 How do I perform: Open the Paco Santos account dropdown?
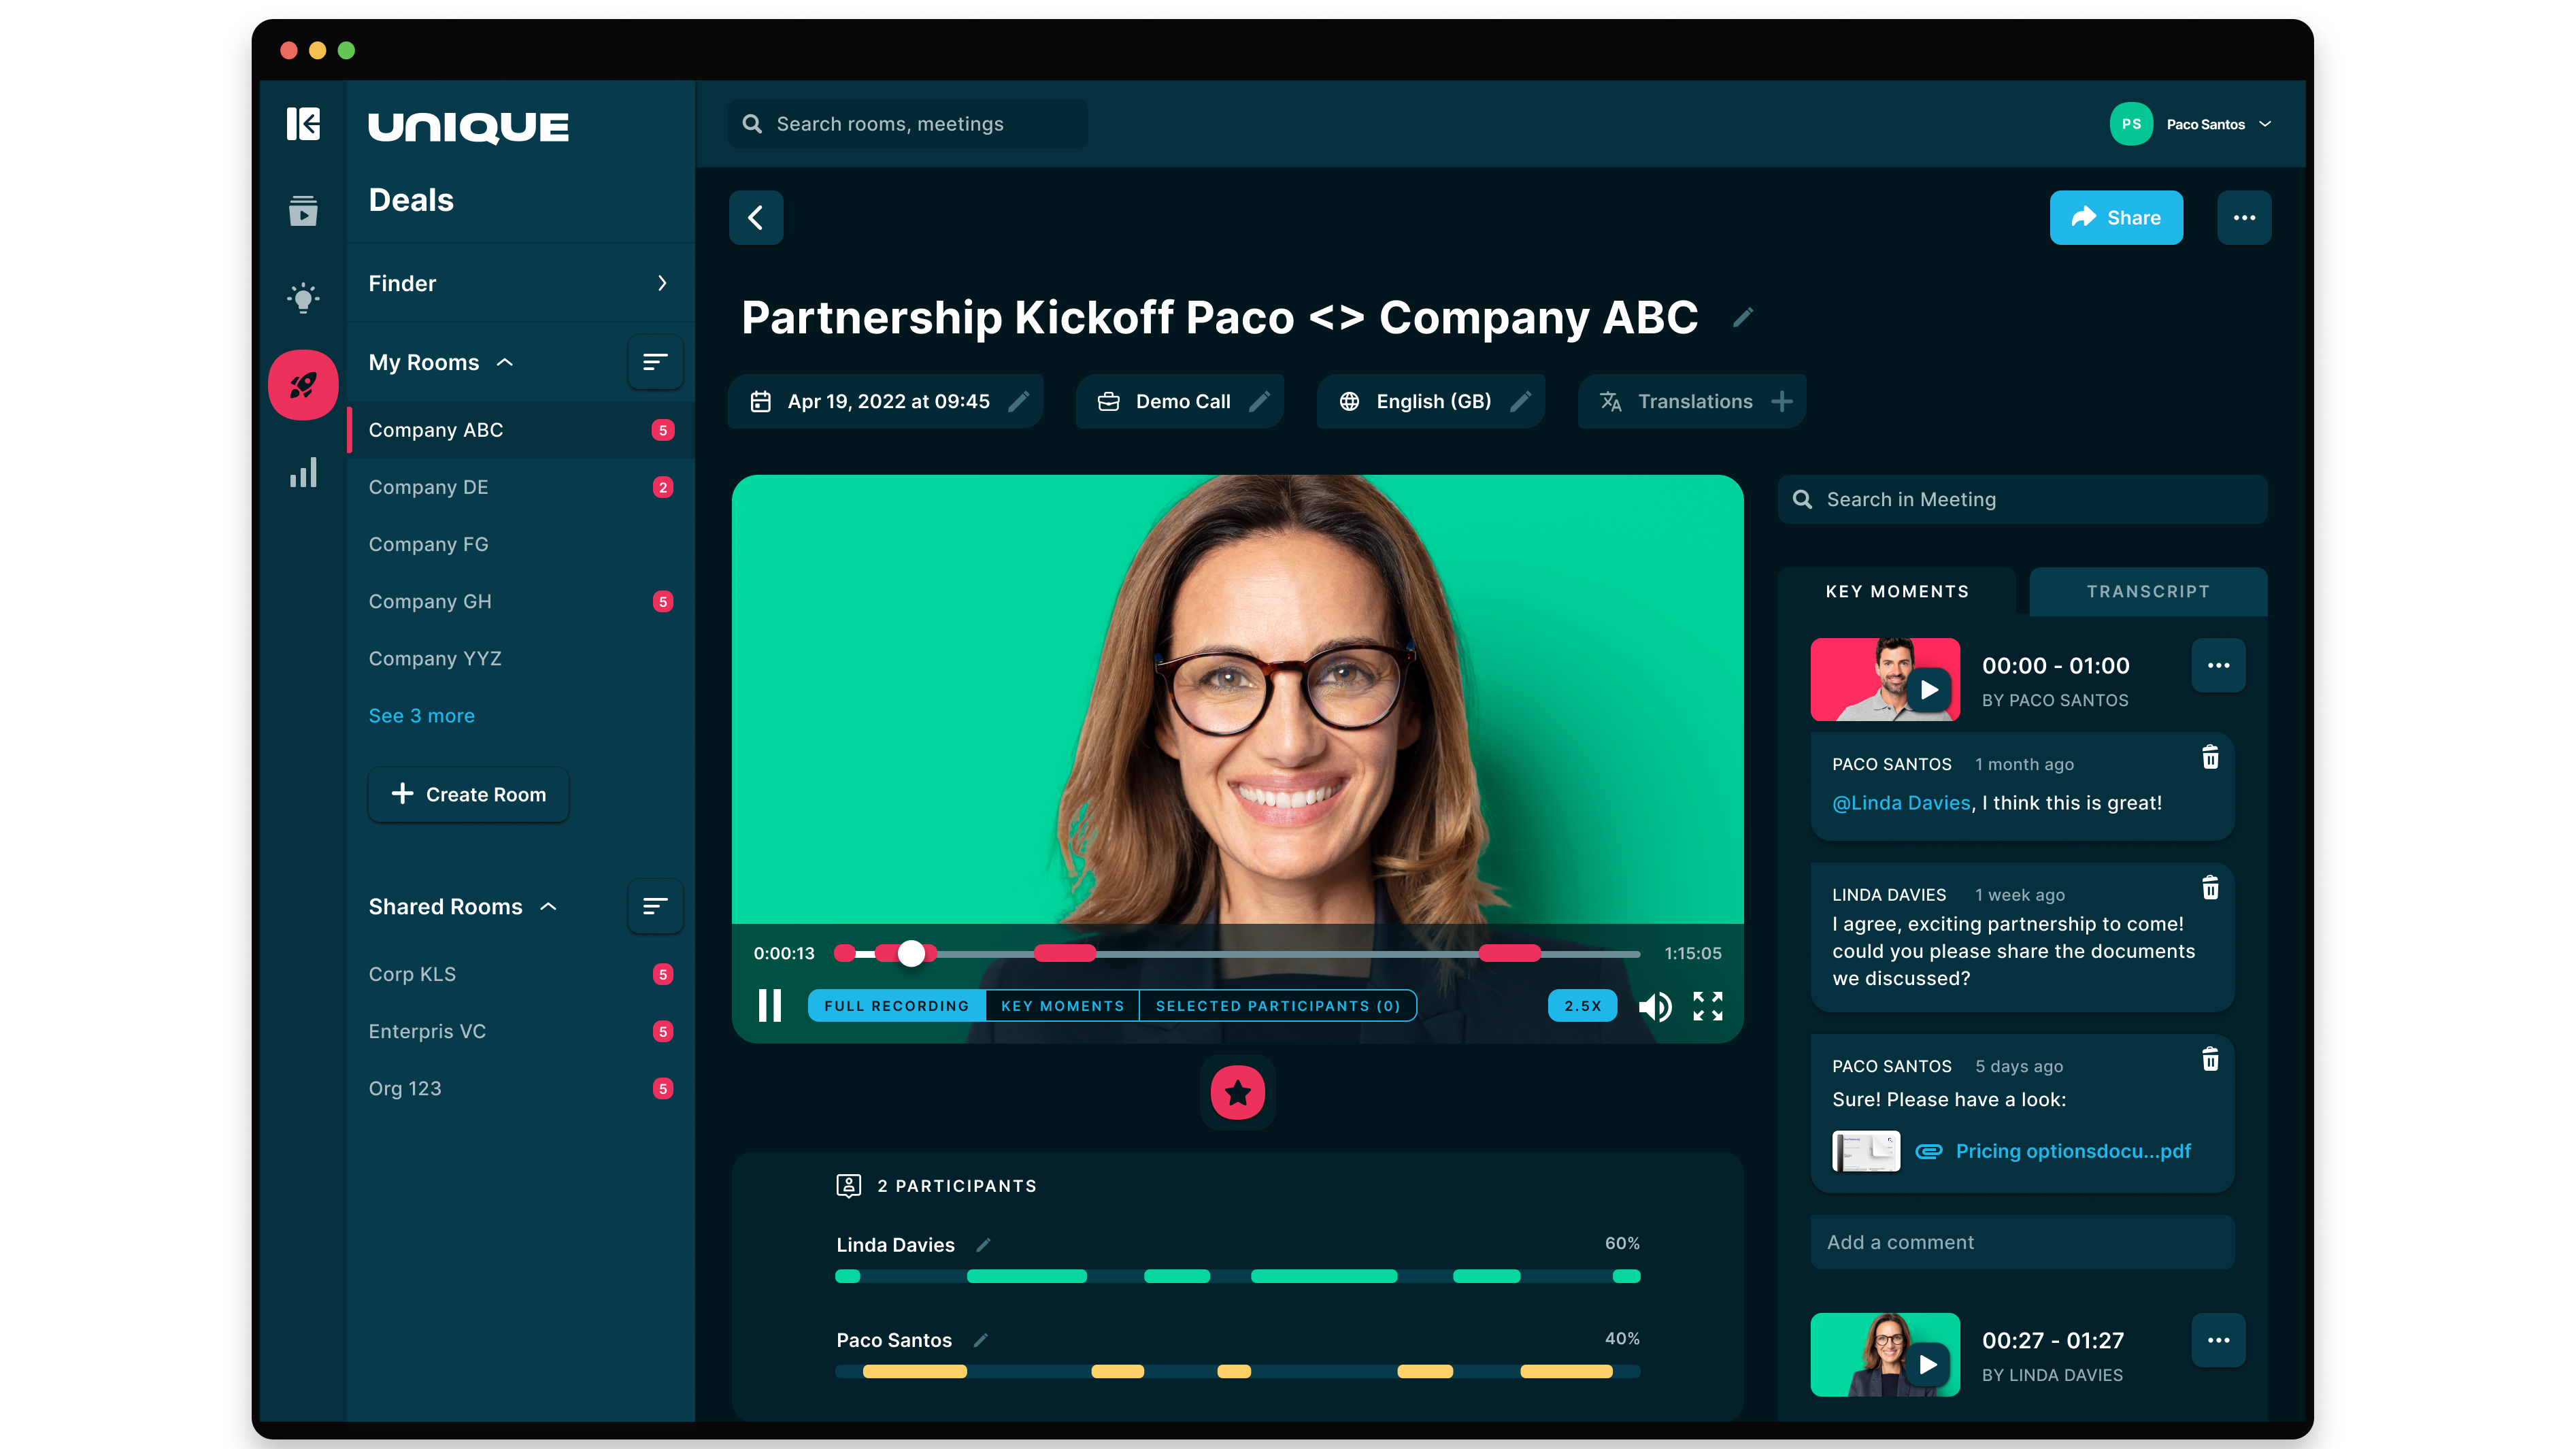(2265, 124)
